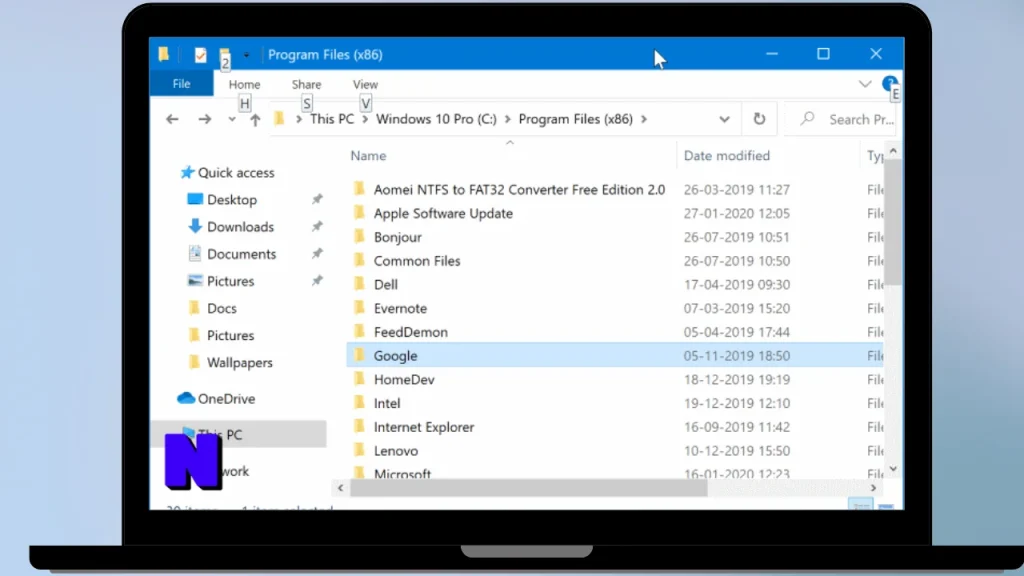1024x576 pixels.
Task: Open the Docs folder in navigation pane
Action: (x=221, y=308)
